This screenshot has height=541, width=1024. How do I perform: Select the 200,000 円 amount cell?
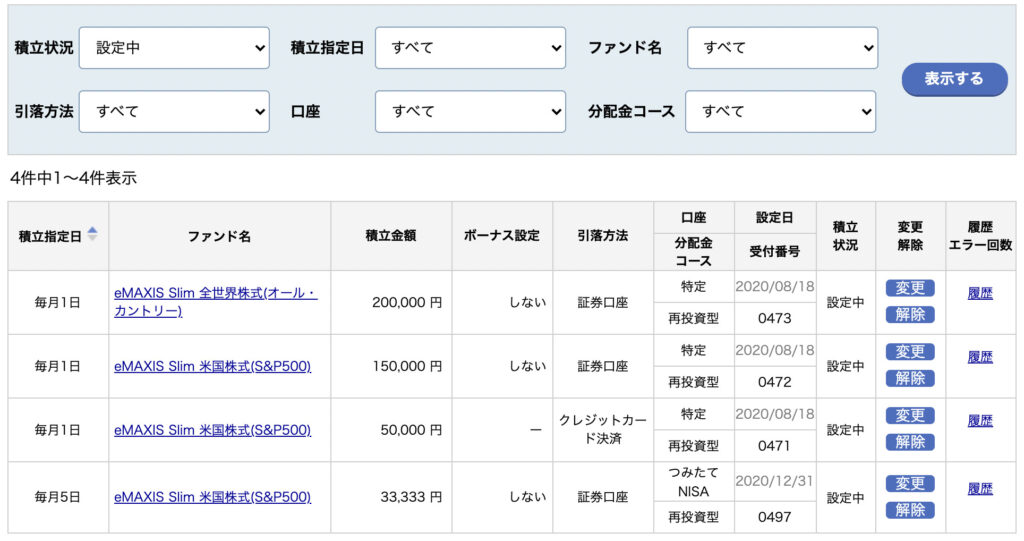click(391, 303)
